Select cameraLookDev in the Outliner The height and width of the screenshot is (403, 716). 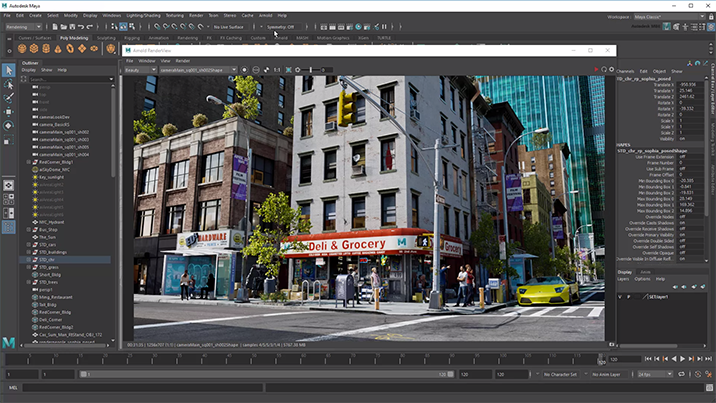click(54, 117)
